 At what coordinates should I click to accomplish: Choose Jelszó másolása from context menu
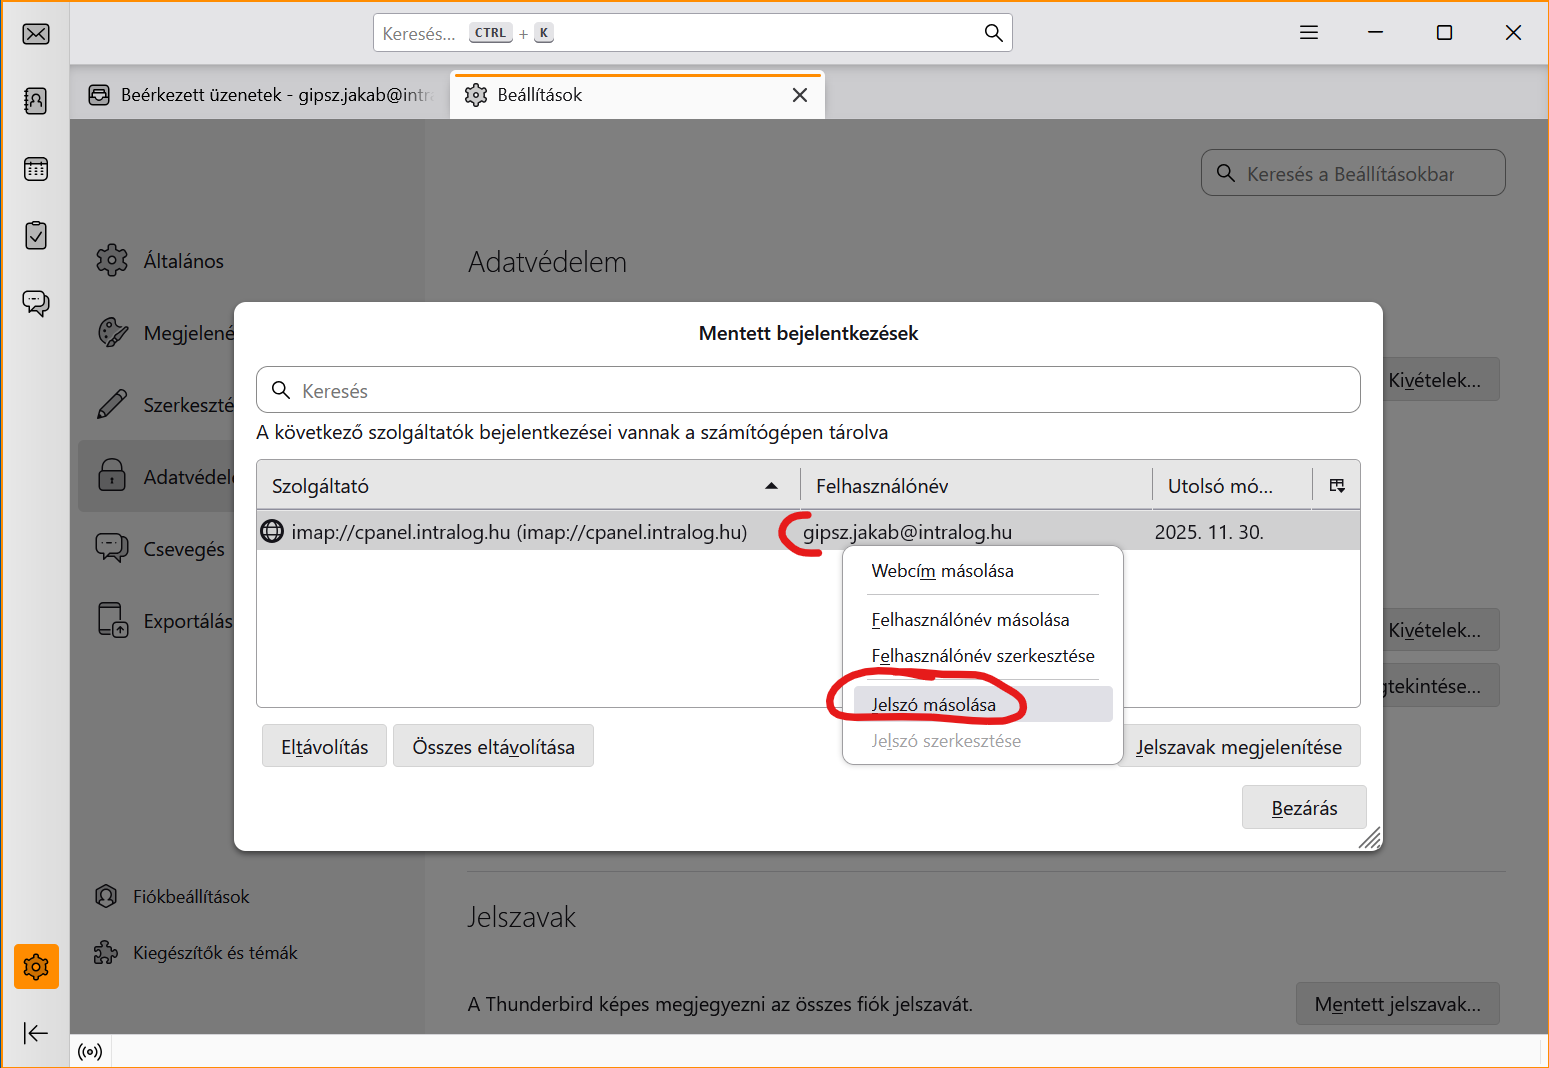click(933, 705)
